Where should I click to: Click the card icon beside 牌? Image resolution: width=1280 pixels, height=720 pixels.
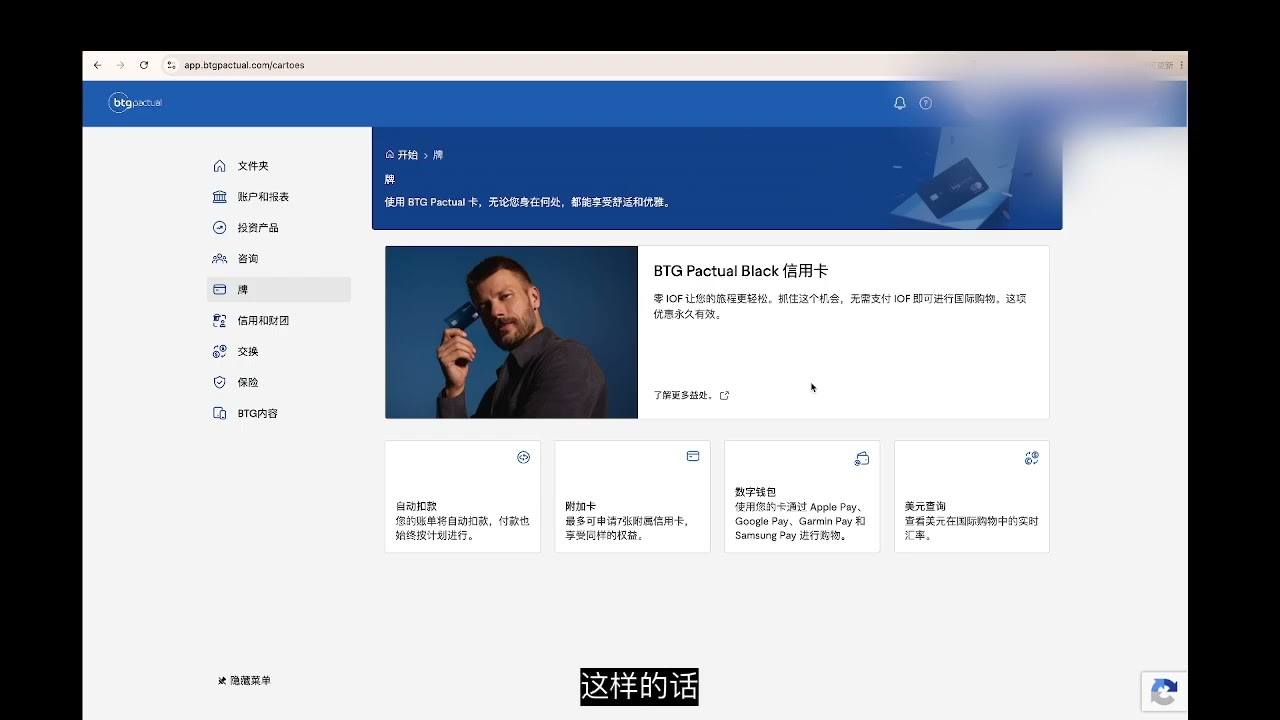[x=220, y=290]
